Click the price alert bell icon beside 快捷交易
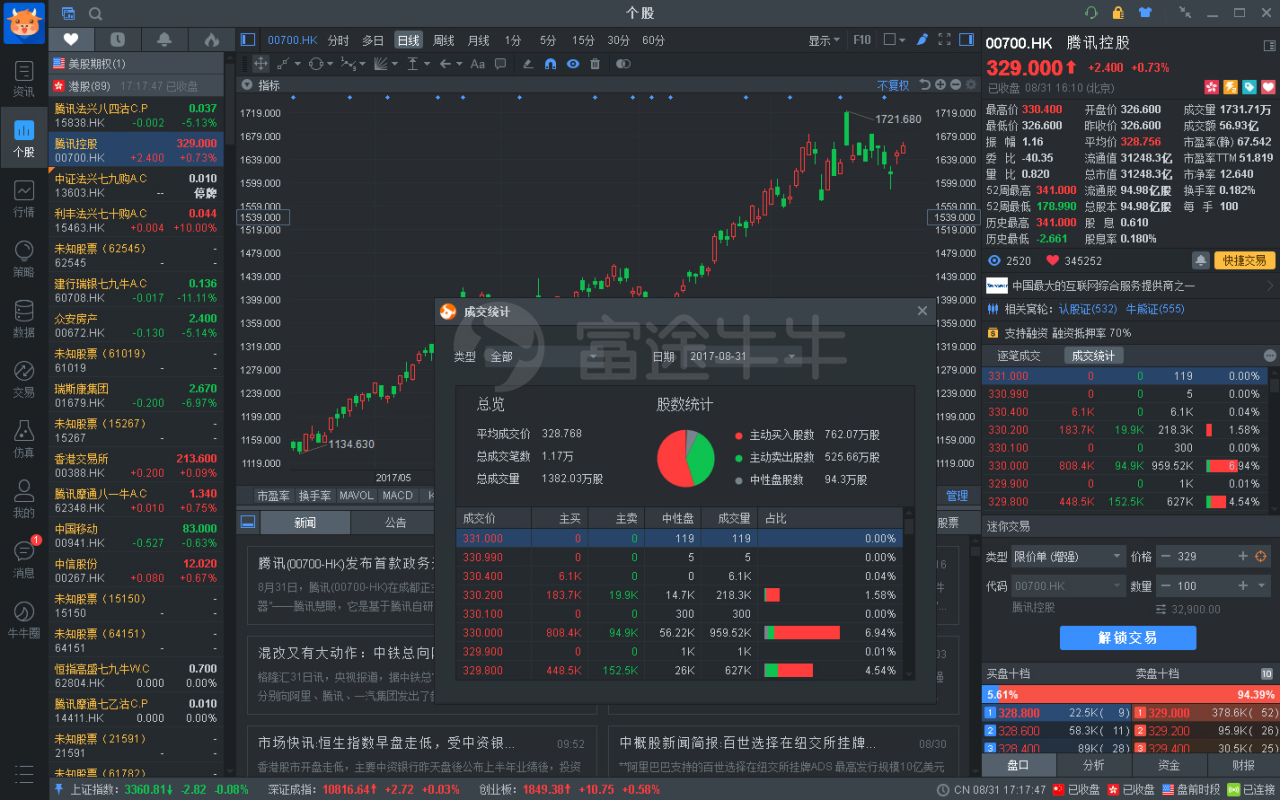 click(x=1200, y=260)
